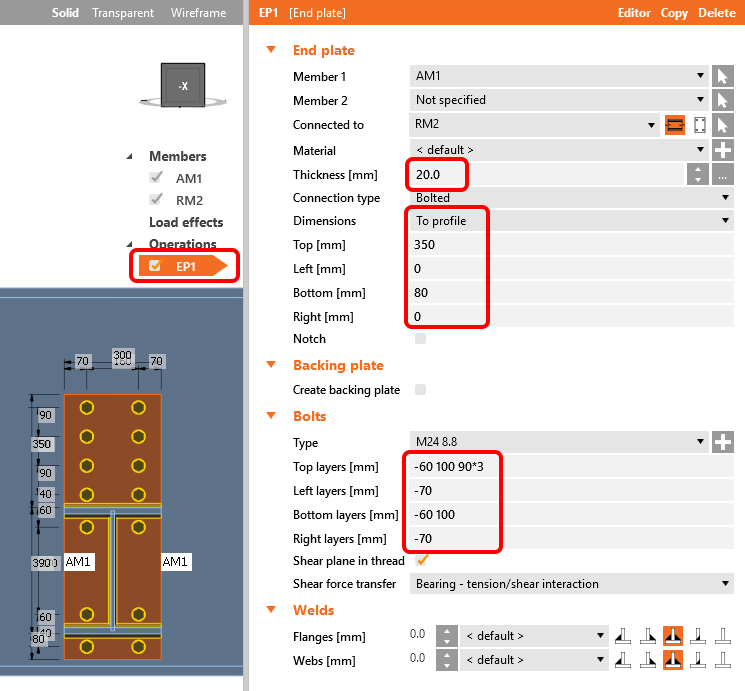The width and height of the screenshot is (745, 691).
Task: Click the Thickness stepper arrows
Action: coord(698,174)
